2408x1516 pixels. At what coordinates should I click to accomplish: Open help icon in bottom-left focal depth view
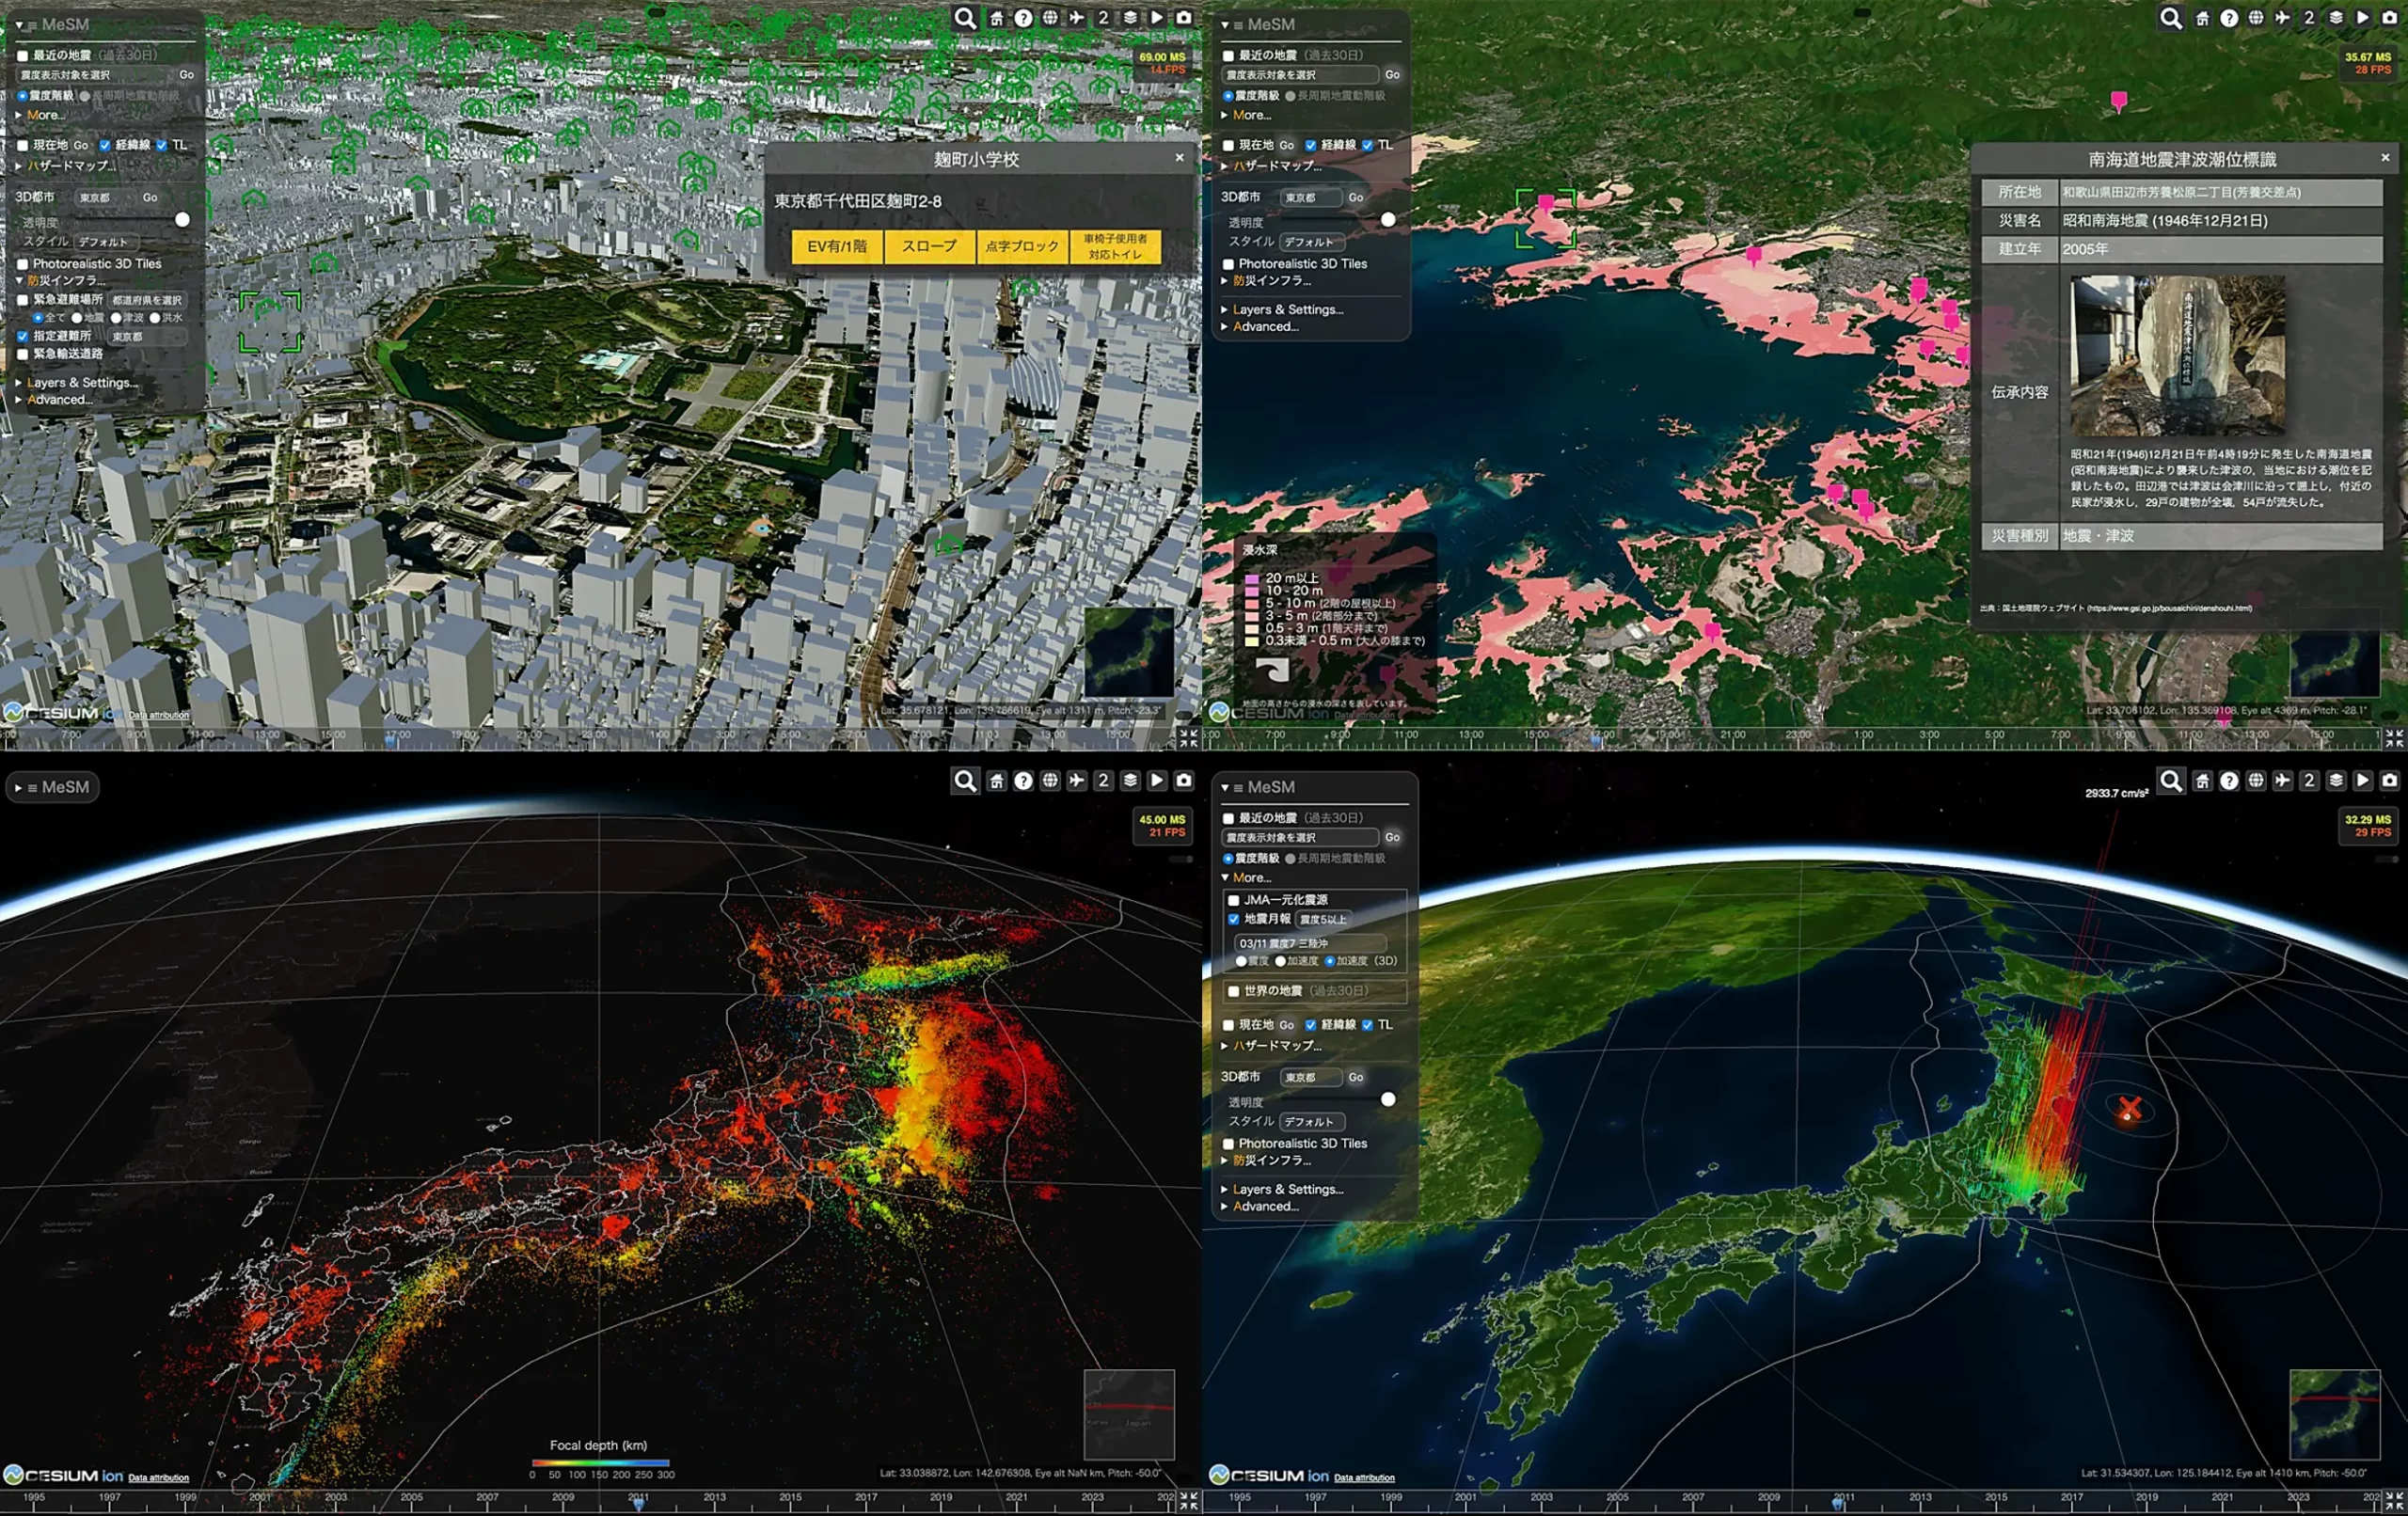(x=1023, y=781)
